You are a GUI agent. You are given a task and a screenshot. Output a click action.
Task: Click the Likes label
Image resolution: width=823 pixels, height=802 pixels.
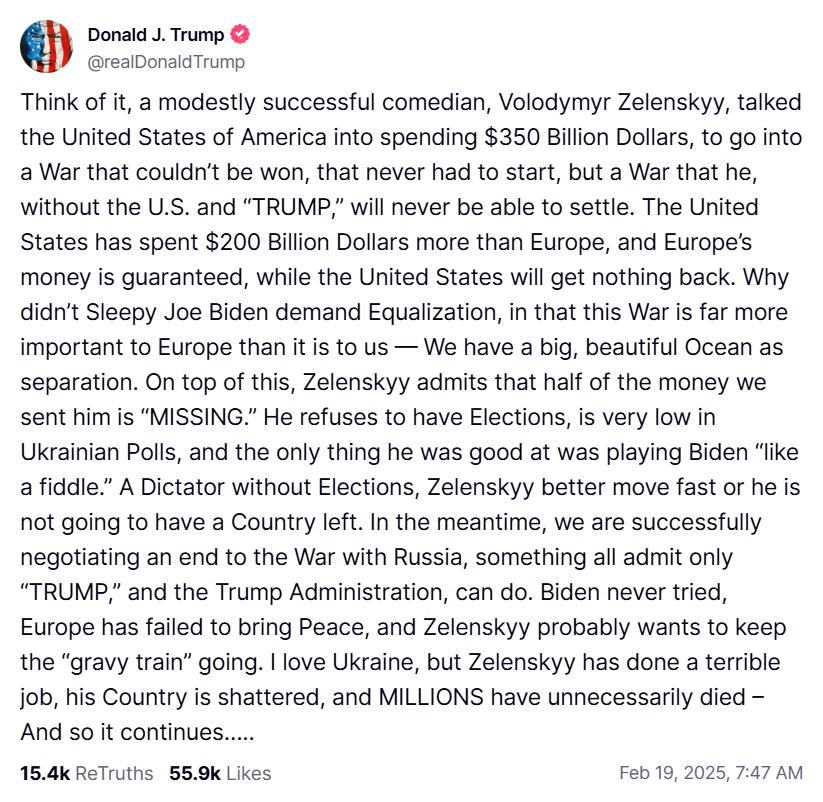click(249, 773)
